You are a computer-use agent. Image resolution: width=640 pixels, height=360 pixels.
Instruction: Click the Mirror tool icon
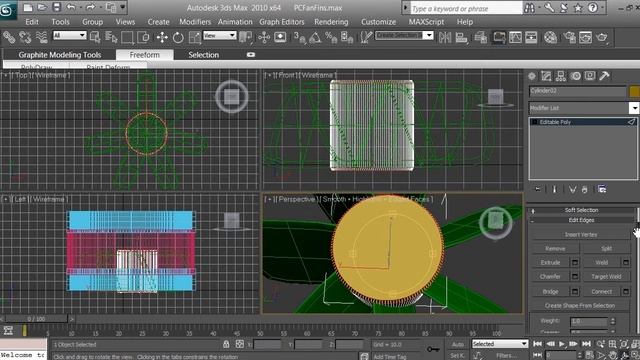[445, 38]
